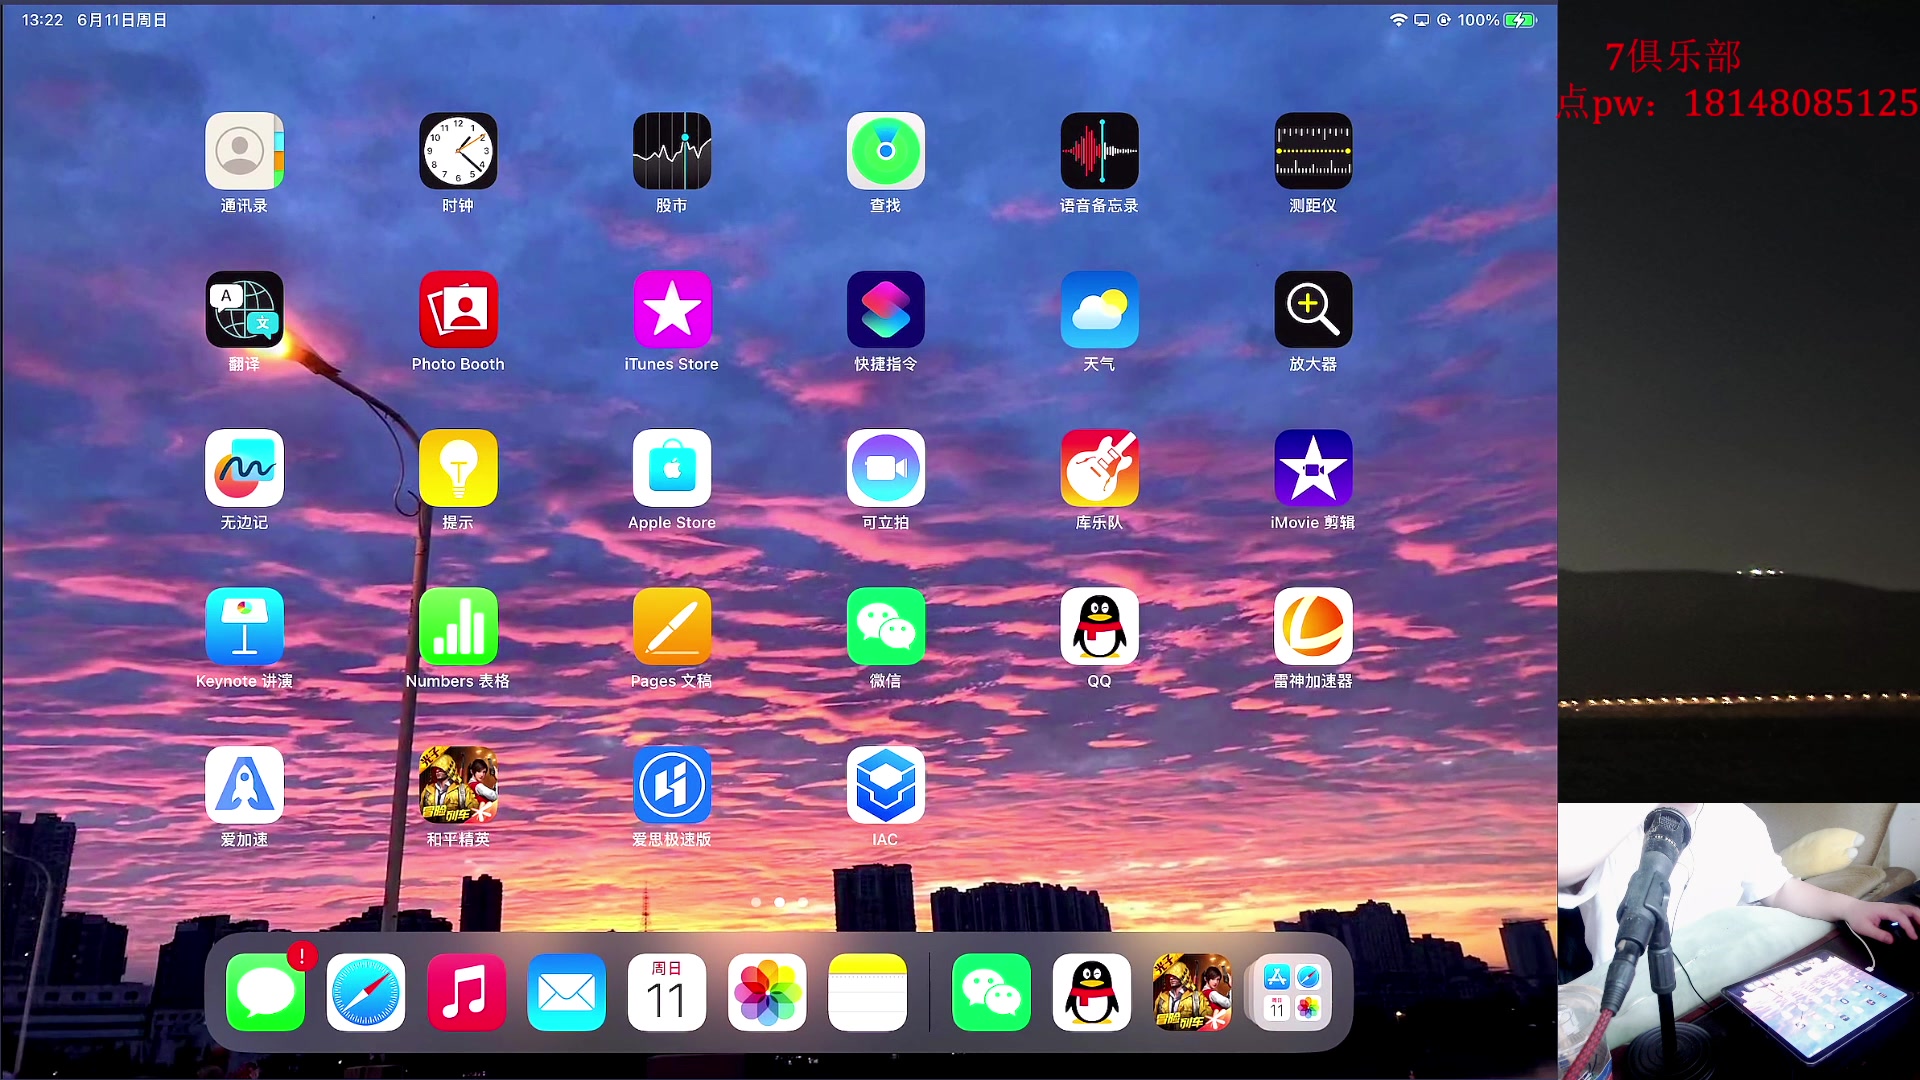
Task: Launch iTunes Store app
Action: pyautogui.click(x=671, y=310)
